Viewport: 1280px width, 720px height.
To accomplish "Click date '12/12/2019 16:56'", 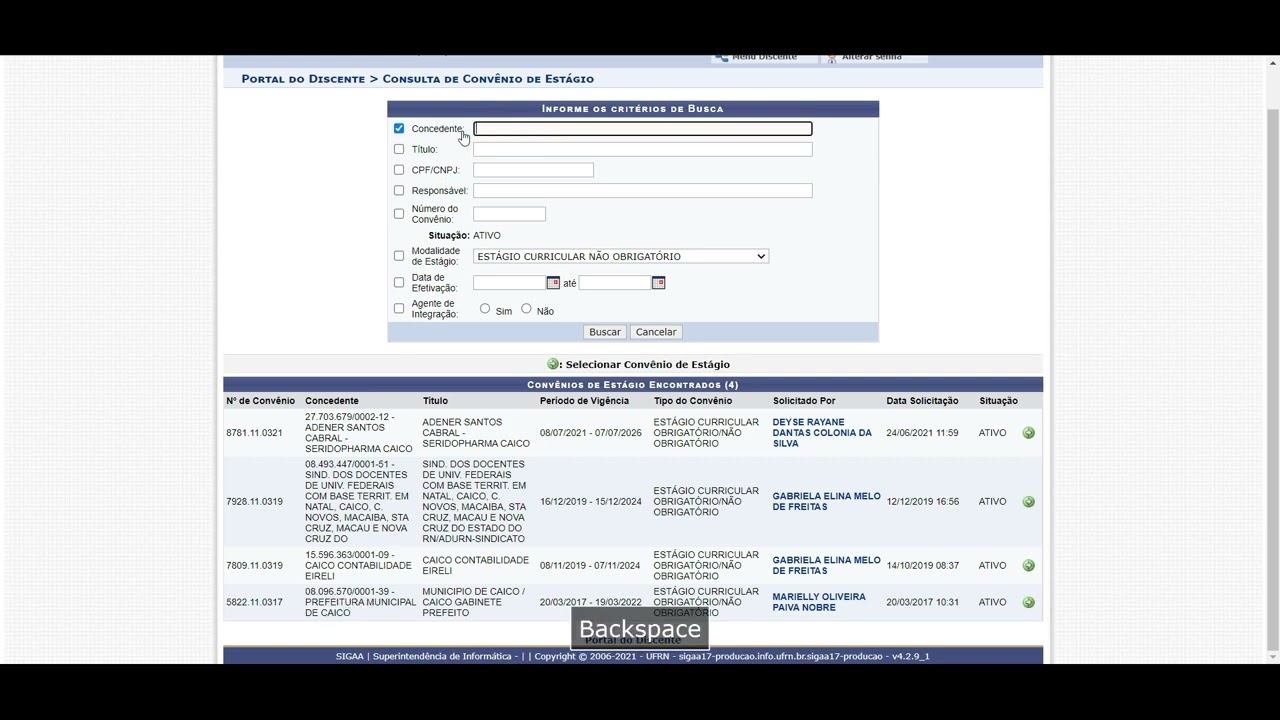I will 922,502.
